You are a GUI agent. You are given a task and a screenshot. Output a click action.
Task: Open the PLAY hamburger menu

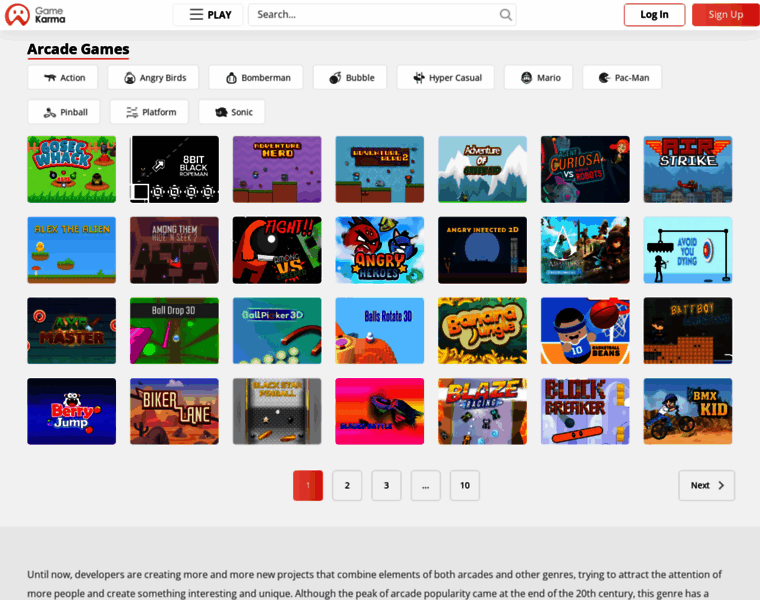[210, 15]
